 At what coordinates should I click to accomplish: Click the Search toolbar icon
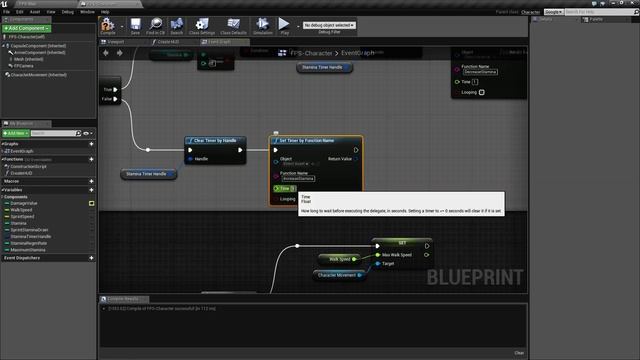(x=177, y=26)
